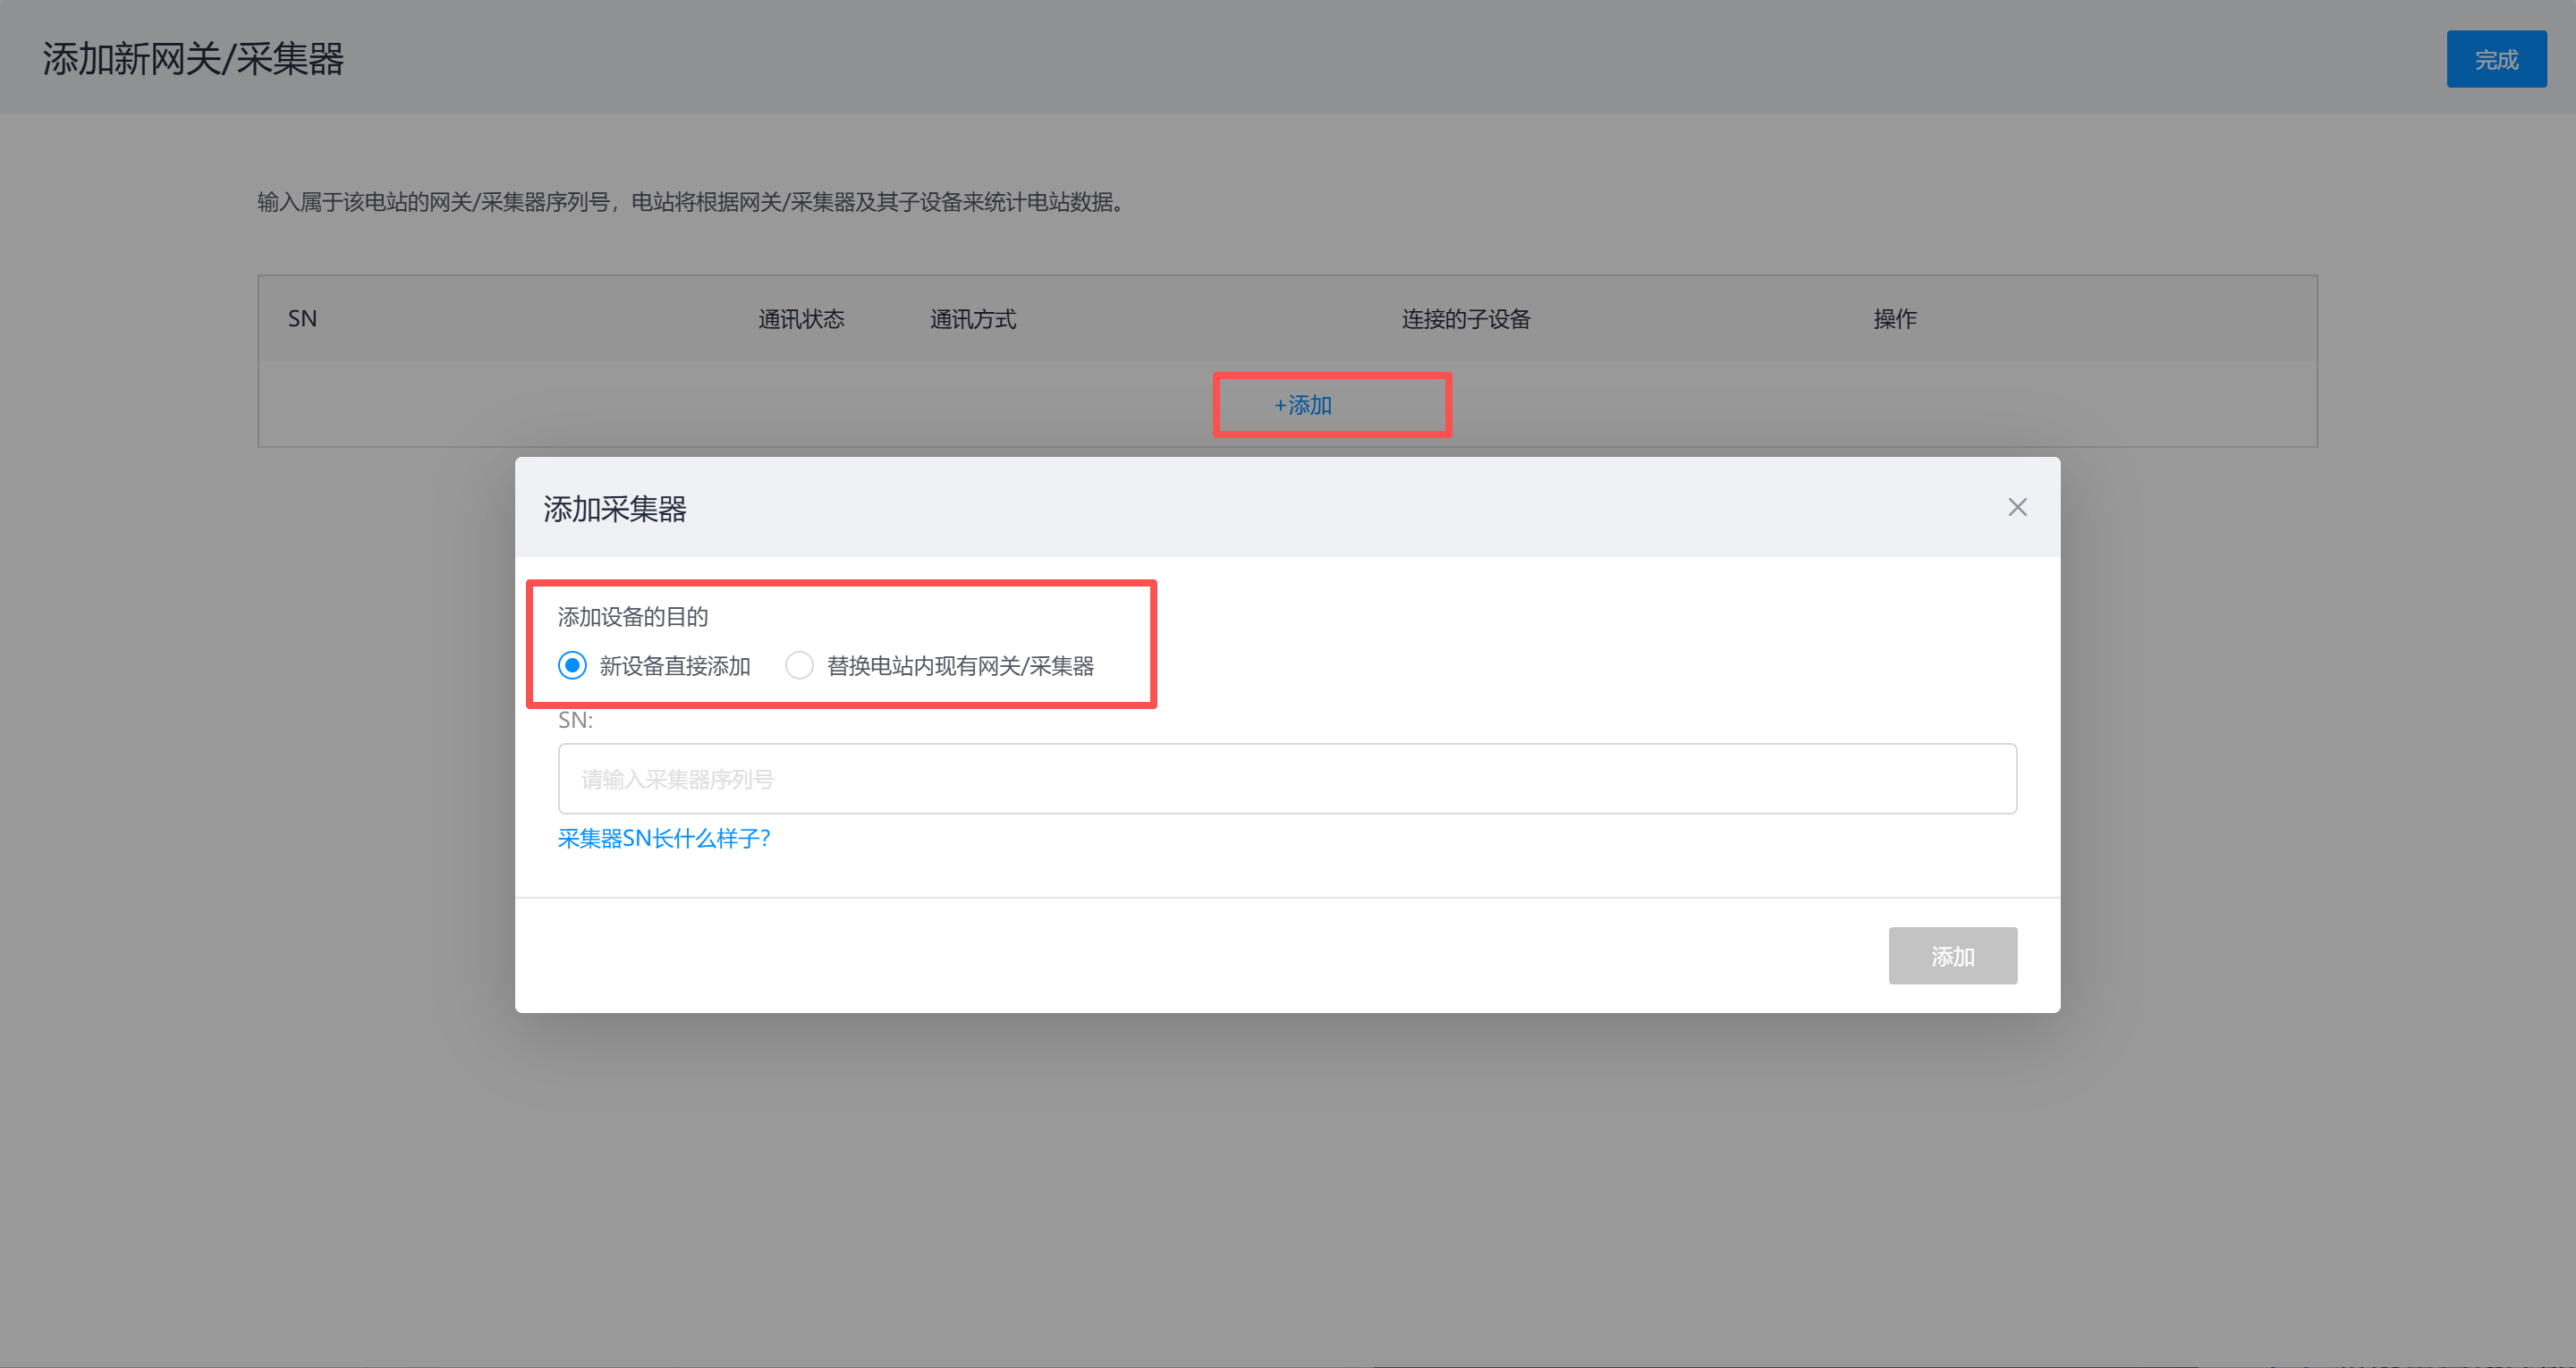Open the 采集器SN长什么样子? help link
This screenshot has width=2576, height=1368.
(664, 838)
